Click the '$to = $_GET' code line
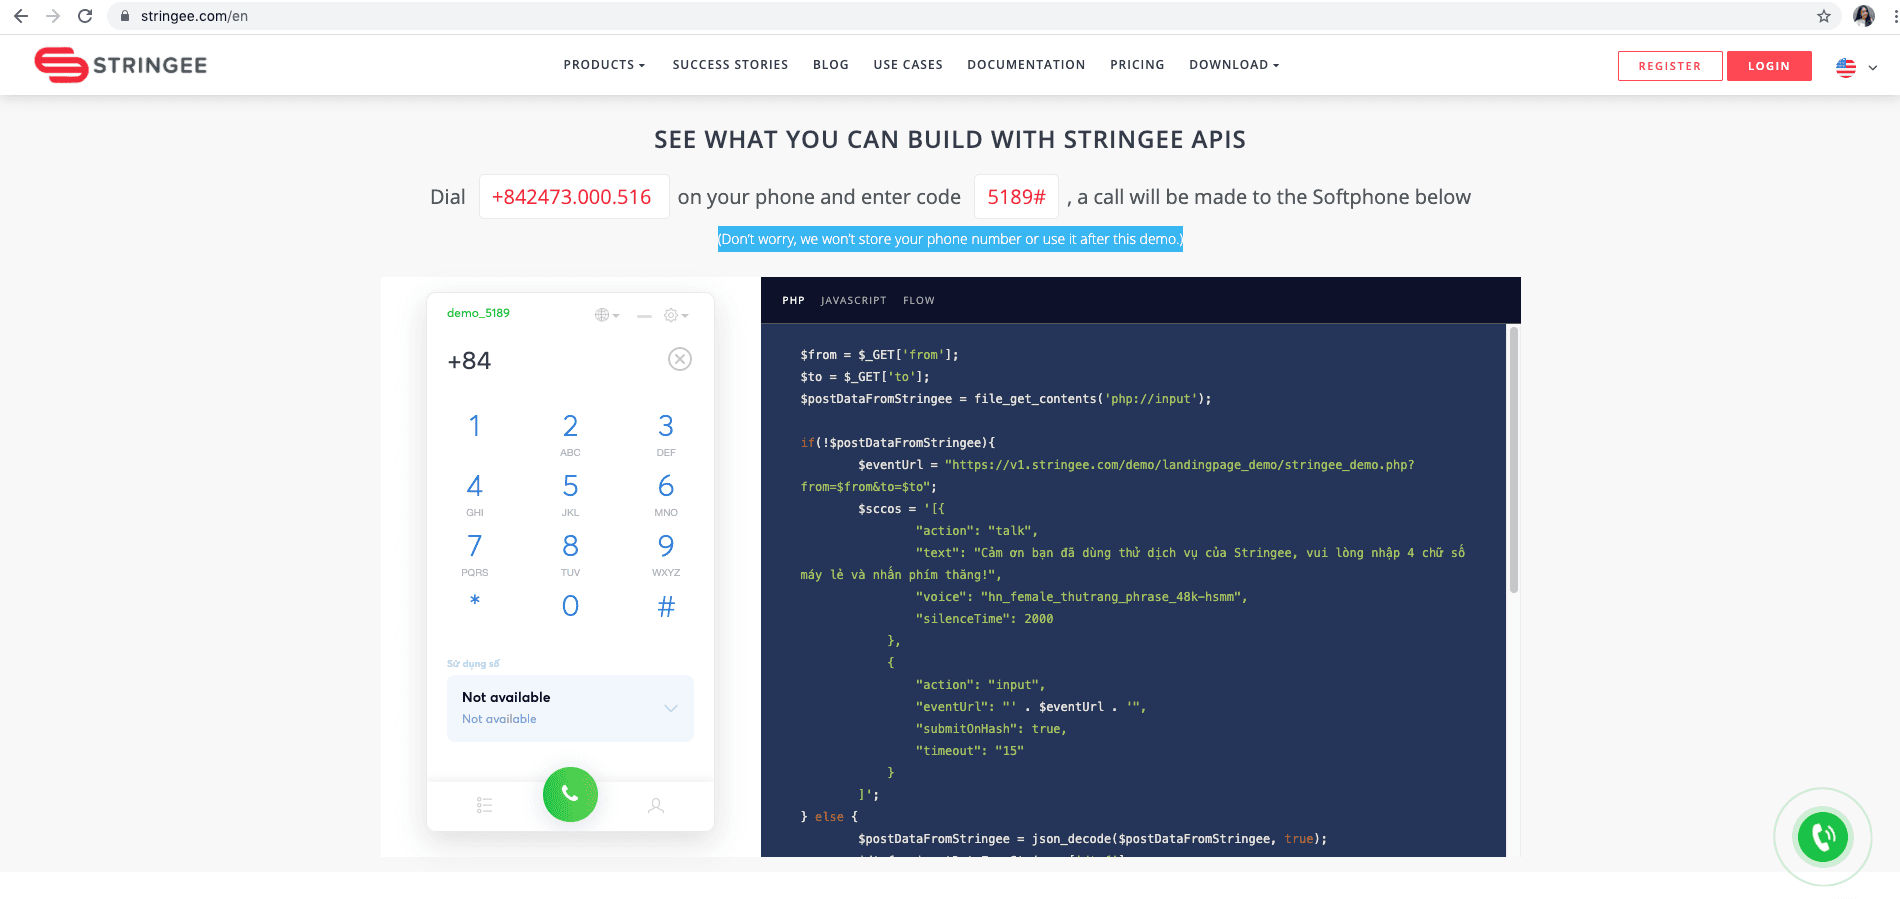The height and width of the screenshot is (899, 1900). (x=865, y=377)
